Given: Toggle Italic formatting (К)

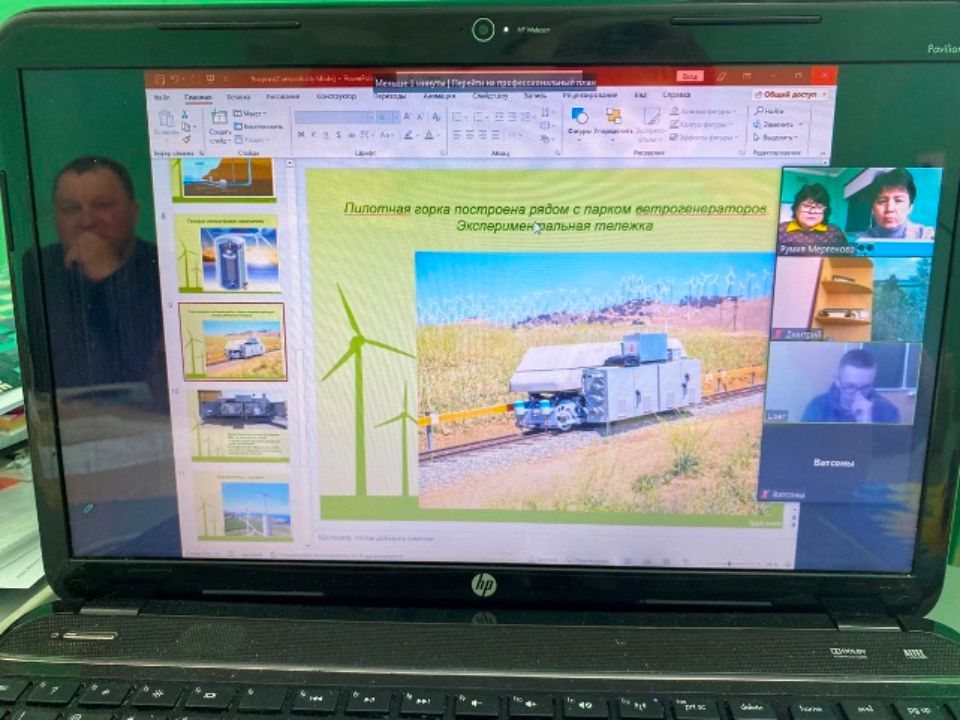Looking at the screenshot, I should coord(313,135).
